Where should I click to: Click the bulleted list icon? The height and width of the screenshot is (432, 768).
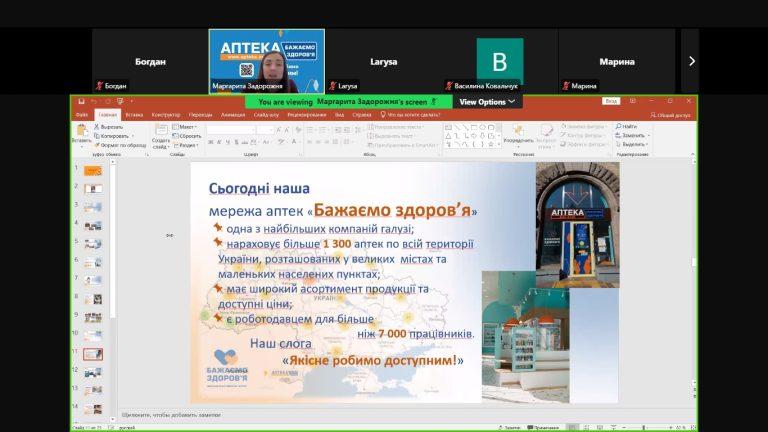pos(310,130)
